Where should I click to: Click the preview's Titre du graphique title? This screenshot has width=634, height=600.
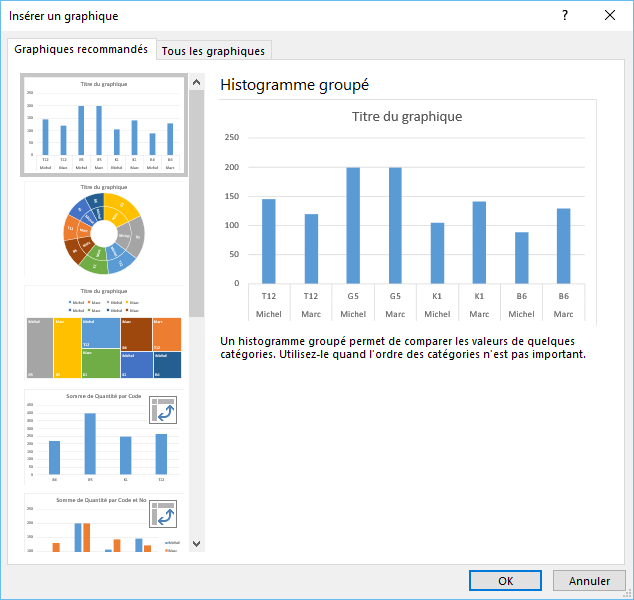[407, 116]
